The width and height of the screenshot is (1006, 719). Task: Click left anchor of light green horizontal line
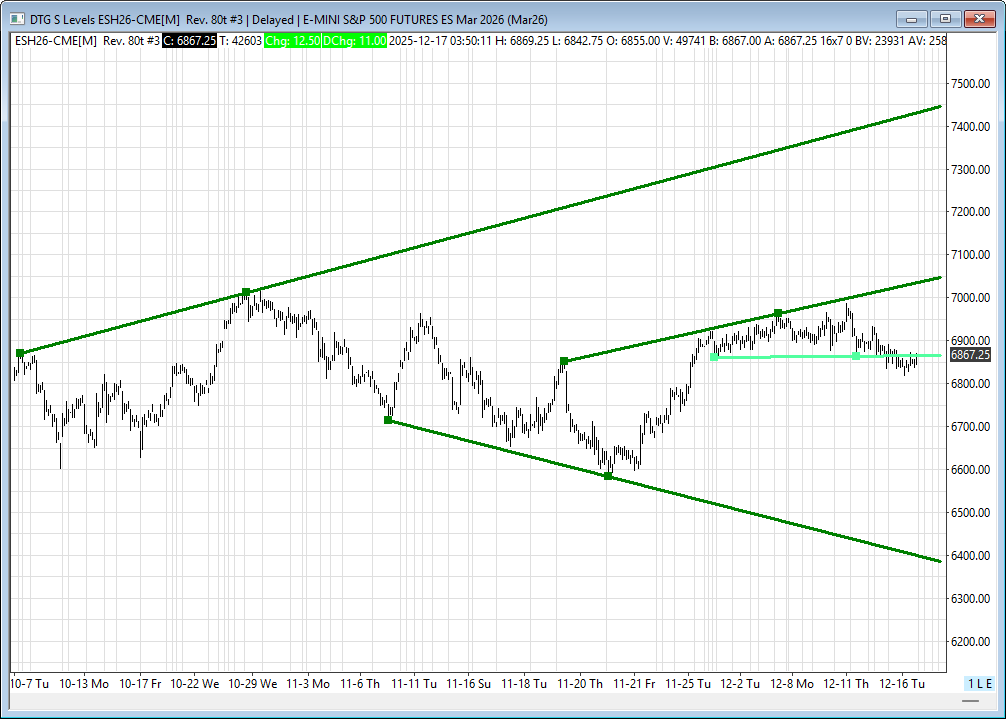pyautogui.click(x=713, y=357)
